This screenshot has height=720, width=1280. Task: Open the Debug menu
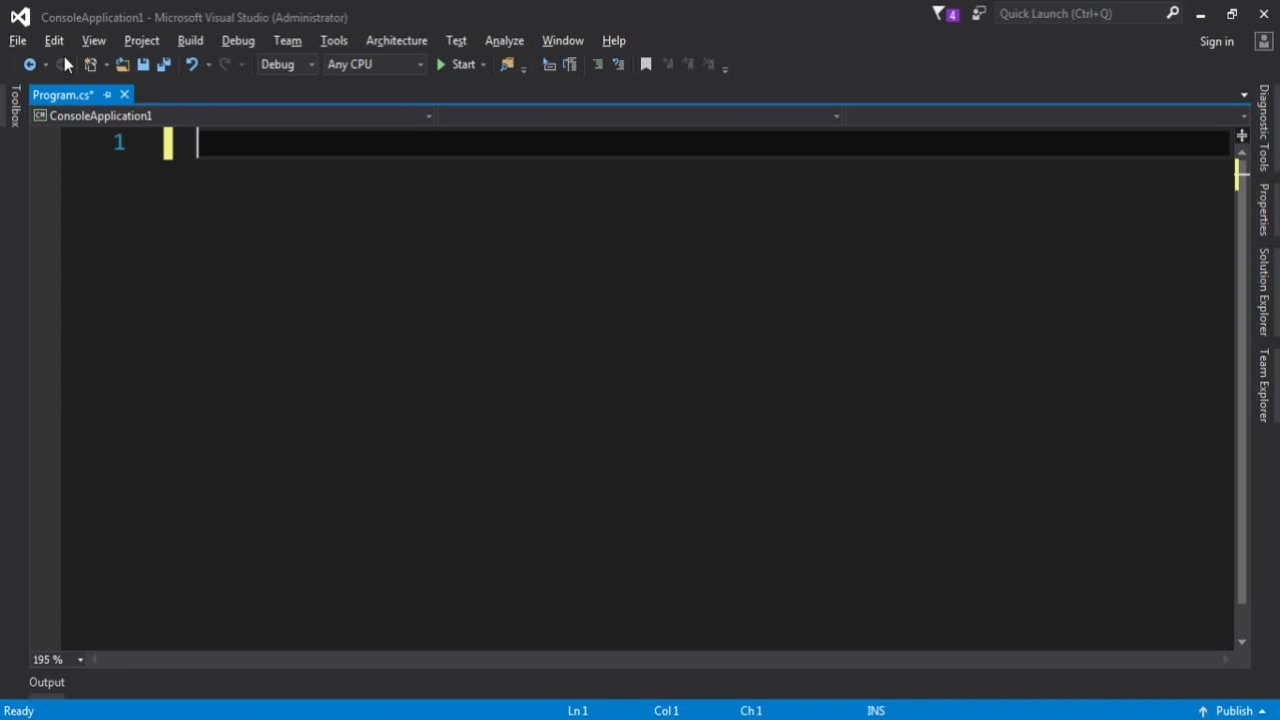point(238,41)
